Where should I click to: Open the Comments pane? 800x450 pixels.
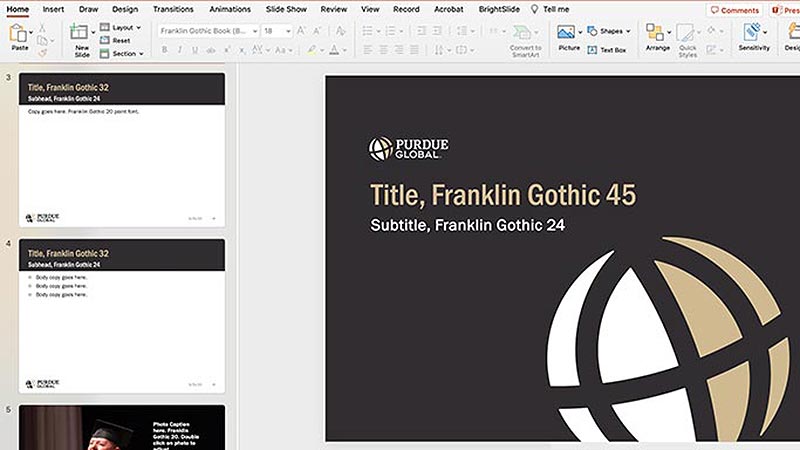pos(735,10)
